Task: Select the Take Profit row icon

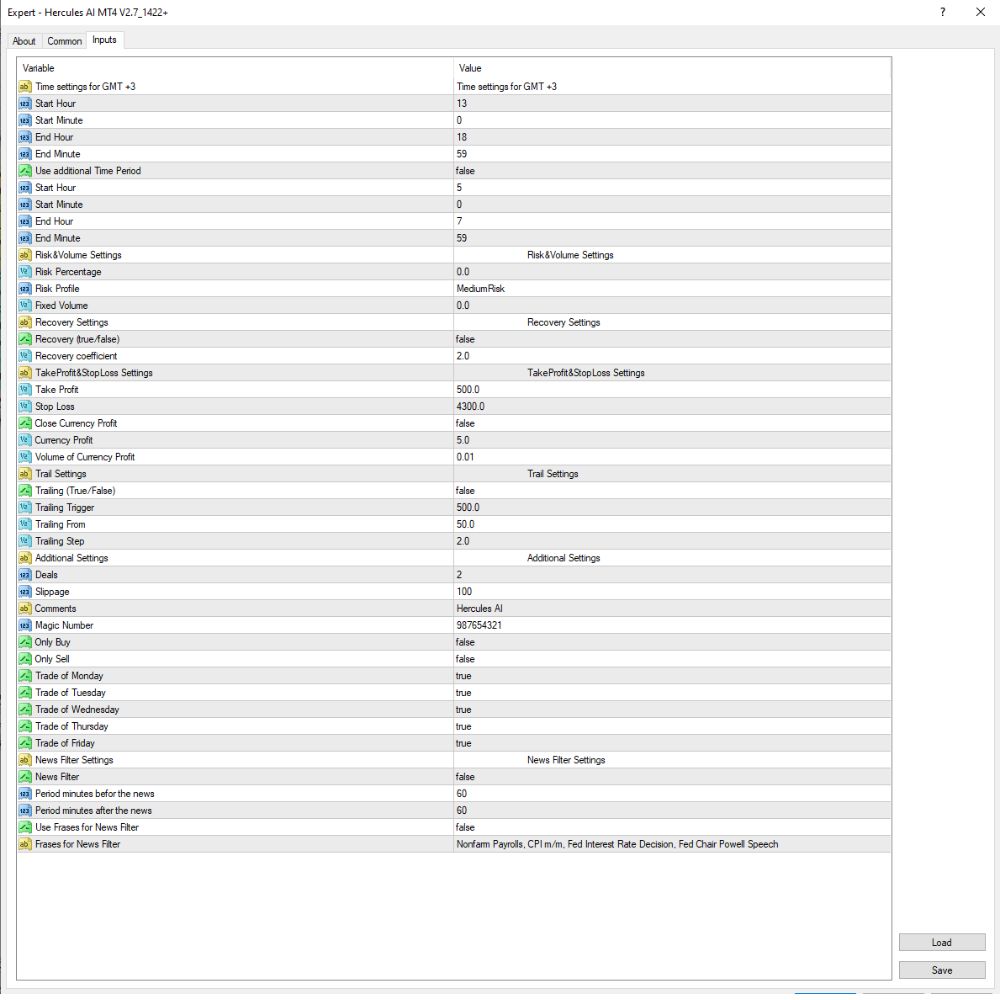Action: point(25,390)
